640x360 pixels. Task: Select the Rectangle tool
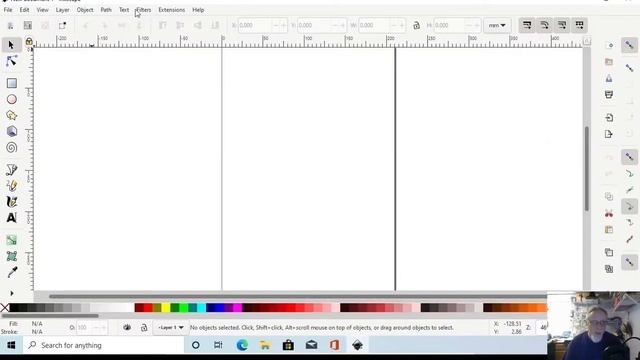[11, 83]
